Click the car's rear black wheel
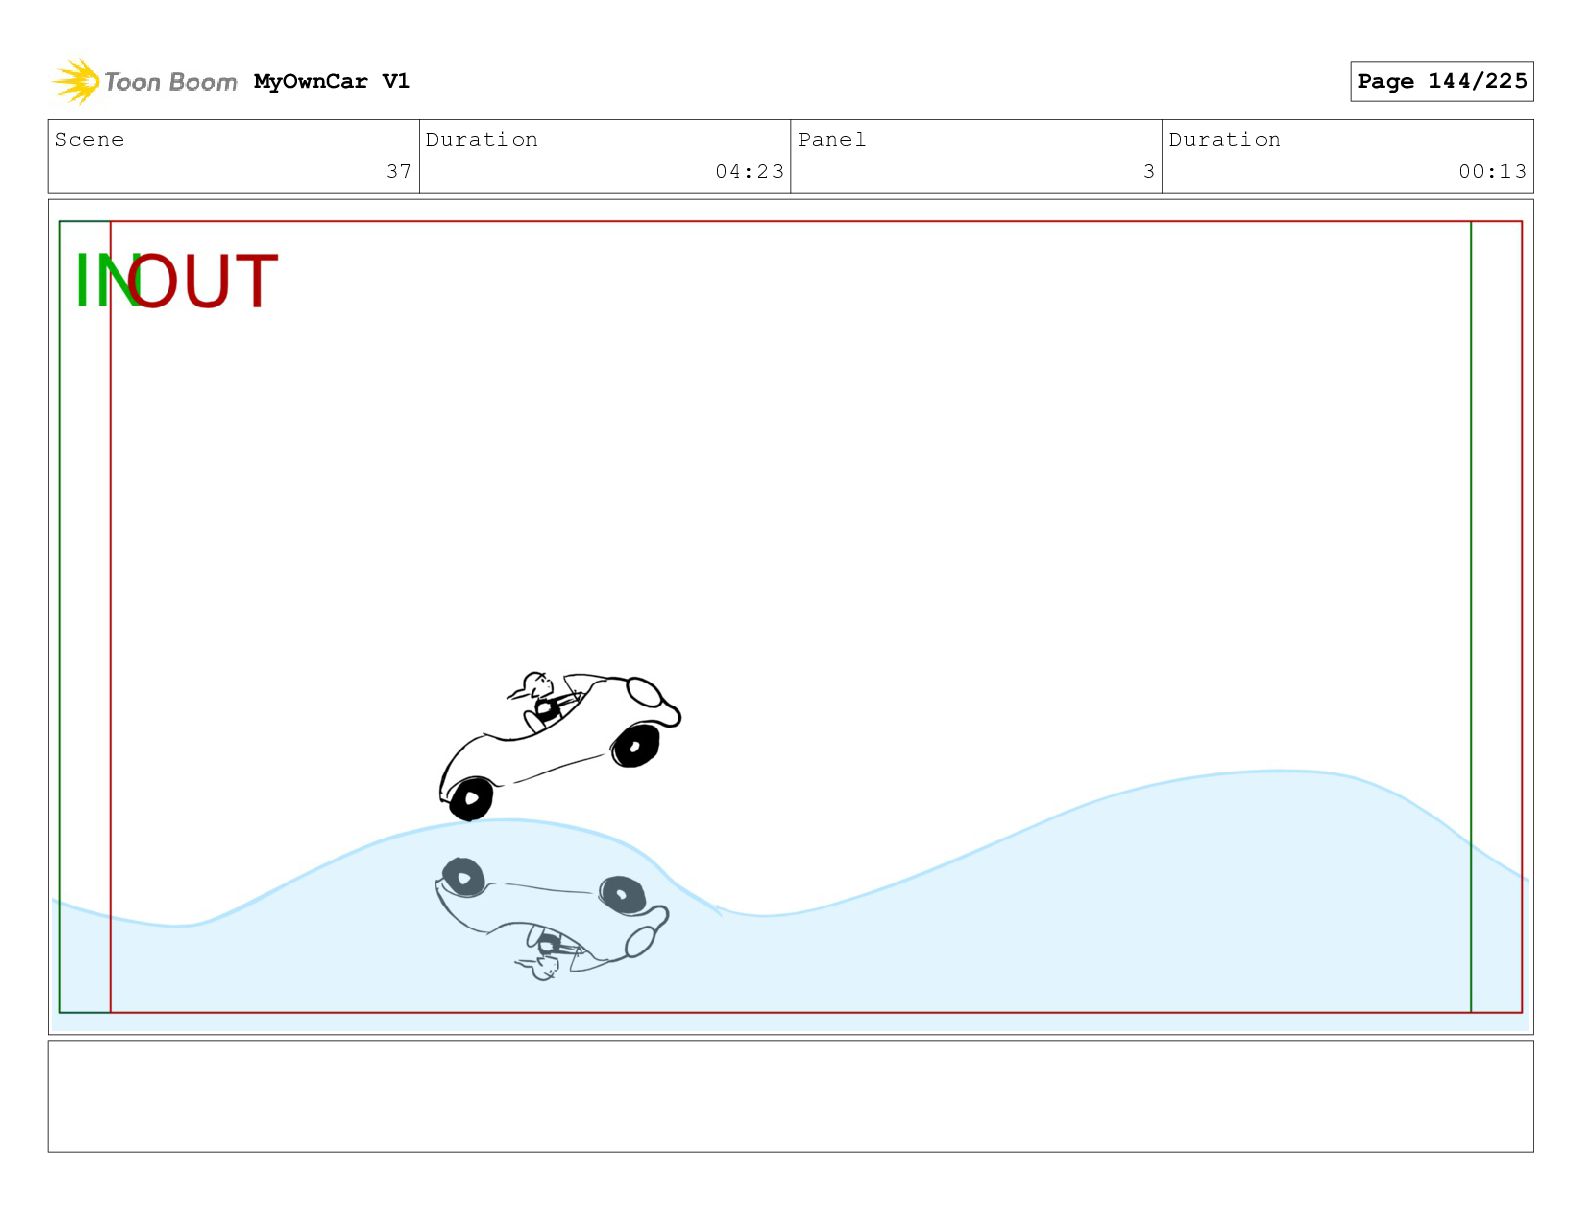Viewport: 1584px width, 1224px height. click(470, 799)
